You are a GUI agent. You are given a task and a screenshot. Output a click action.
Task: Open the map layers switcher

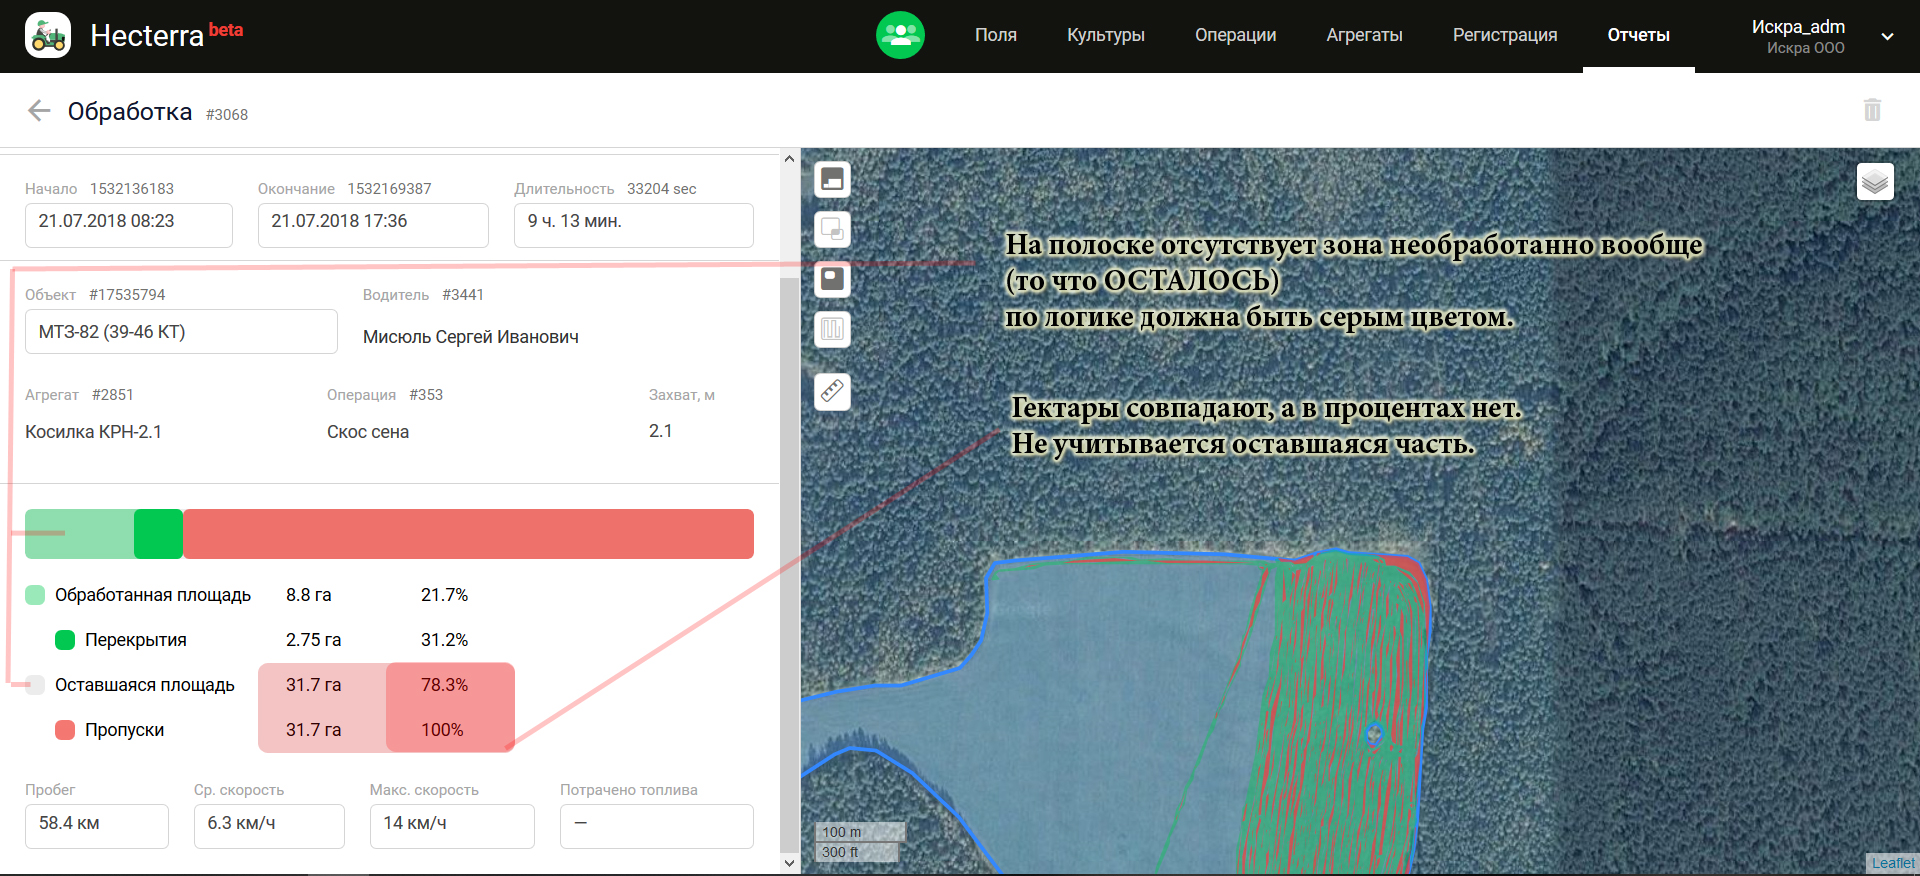pyautogui.click(x=1875, y=182)
